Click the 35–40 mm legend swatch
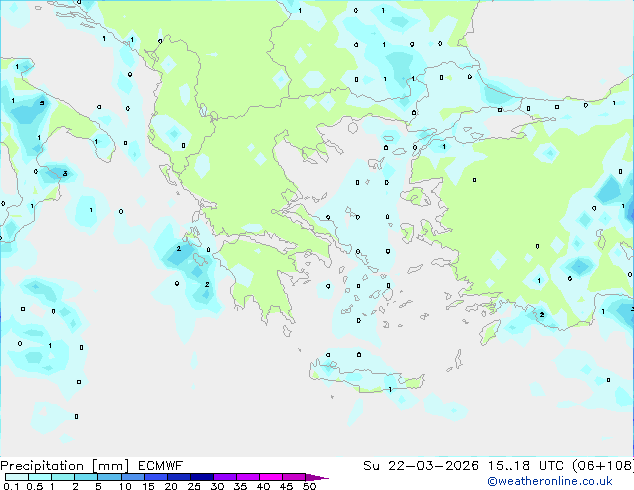 click(247, 477)
